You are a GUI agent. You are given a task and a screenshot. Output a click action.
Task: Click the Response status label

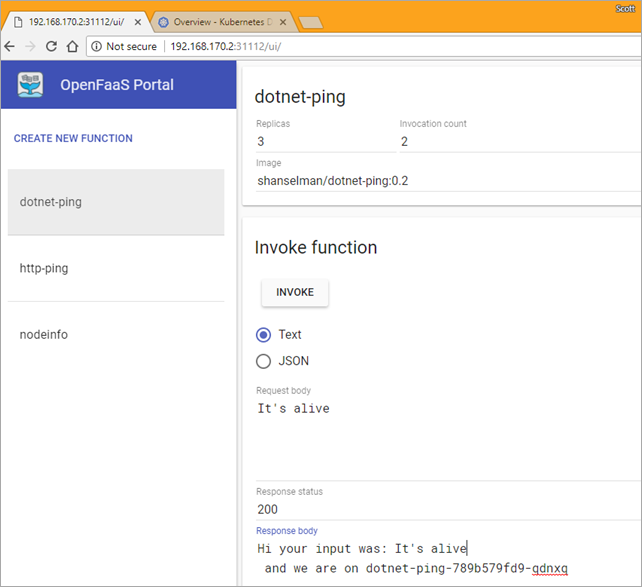pyautogui.click(x=289, y=491)
